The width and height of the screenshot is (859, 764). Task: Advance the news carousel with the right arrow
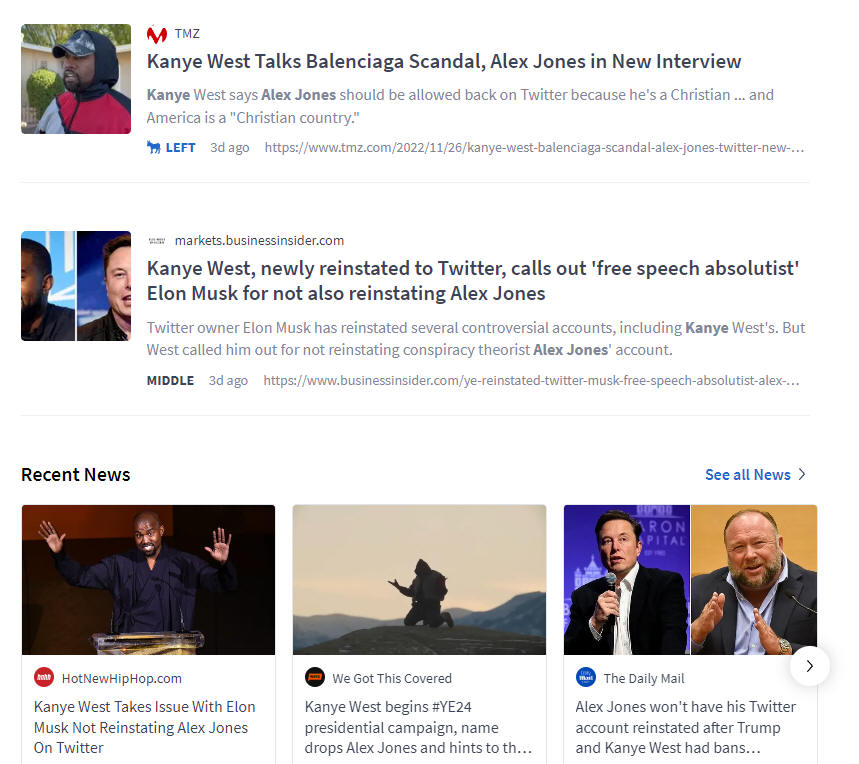810,666
